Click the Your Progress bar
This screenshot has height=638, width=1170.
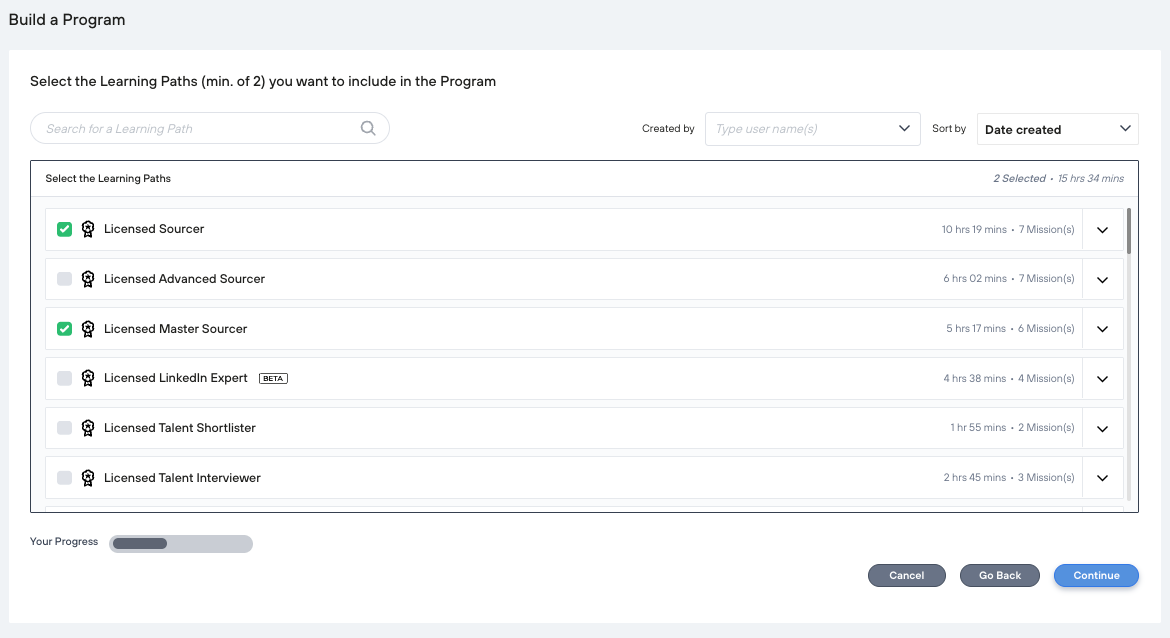(x=181, y=544)
